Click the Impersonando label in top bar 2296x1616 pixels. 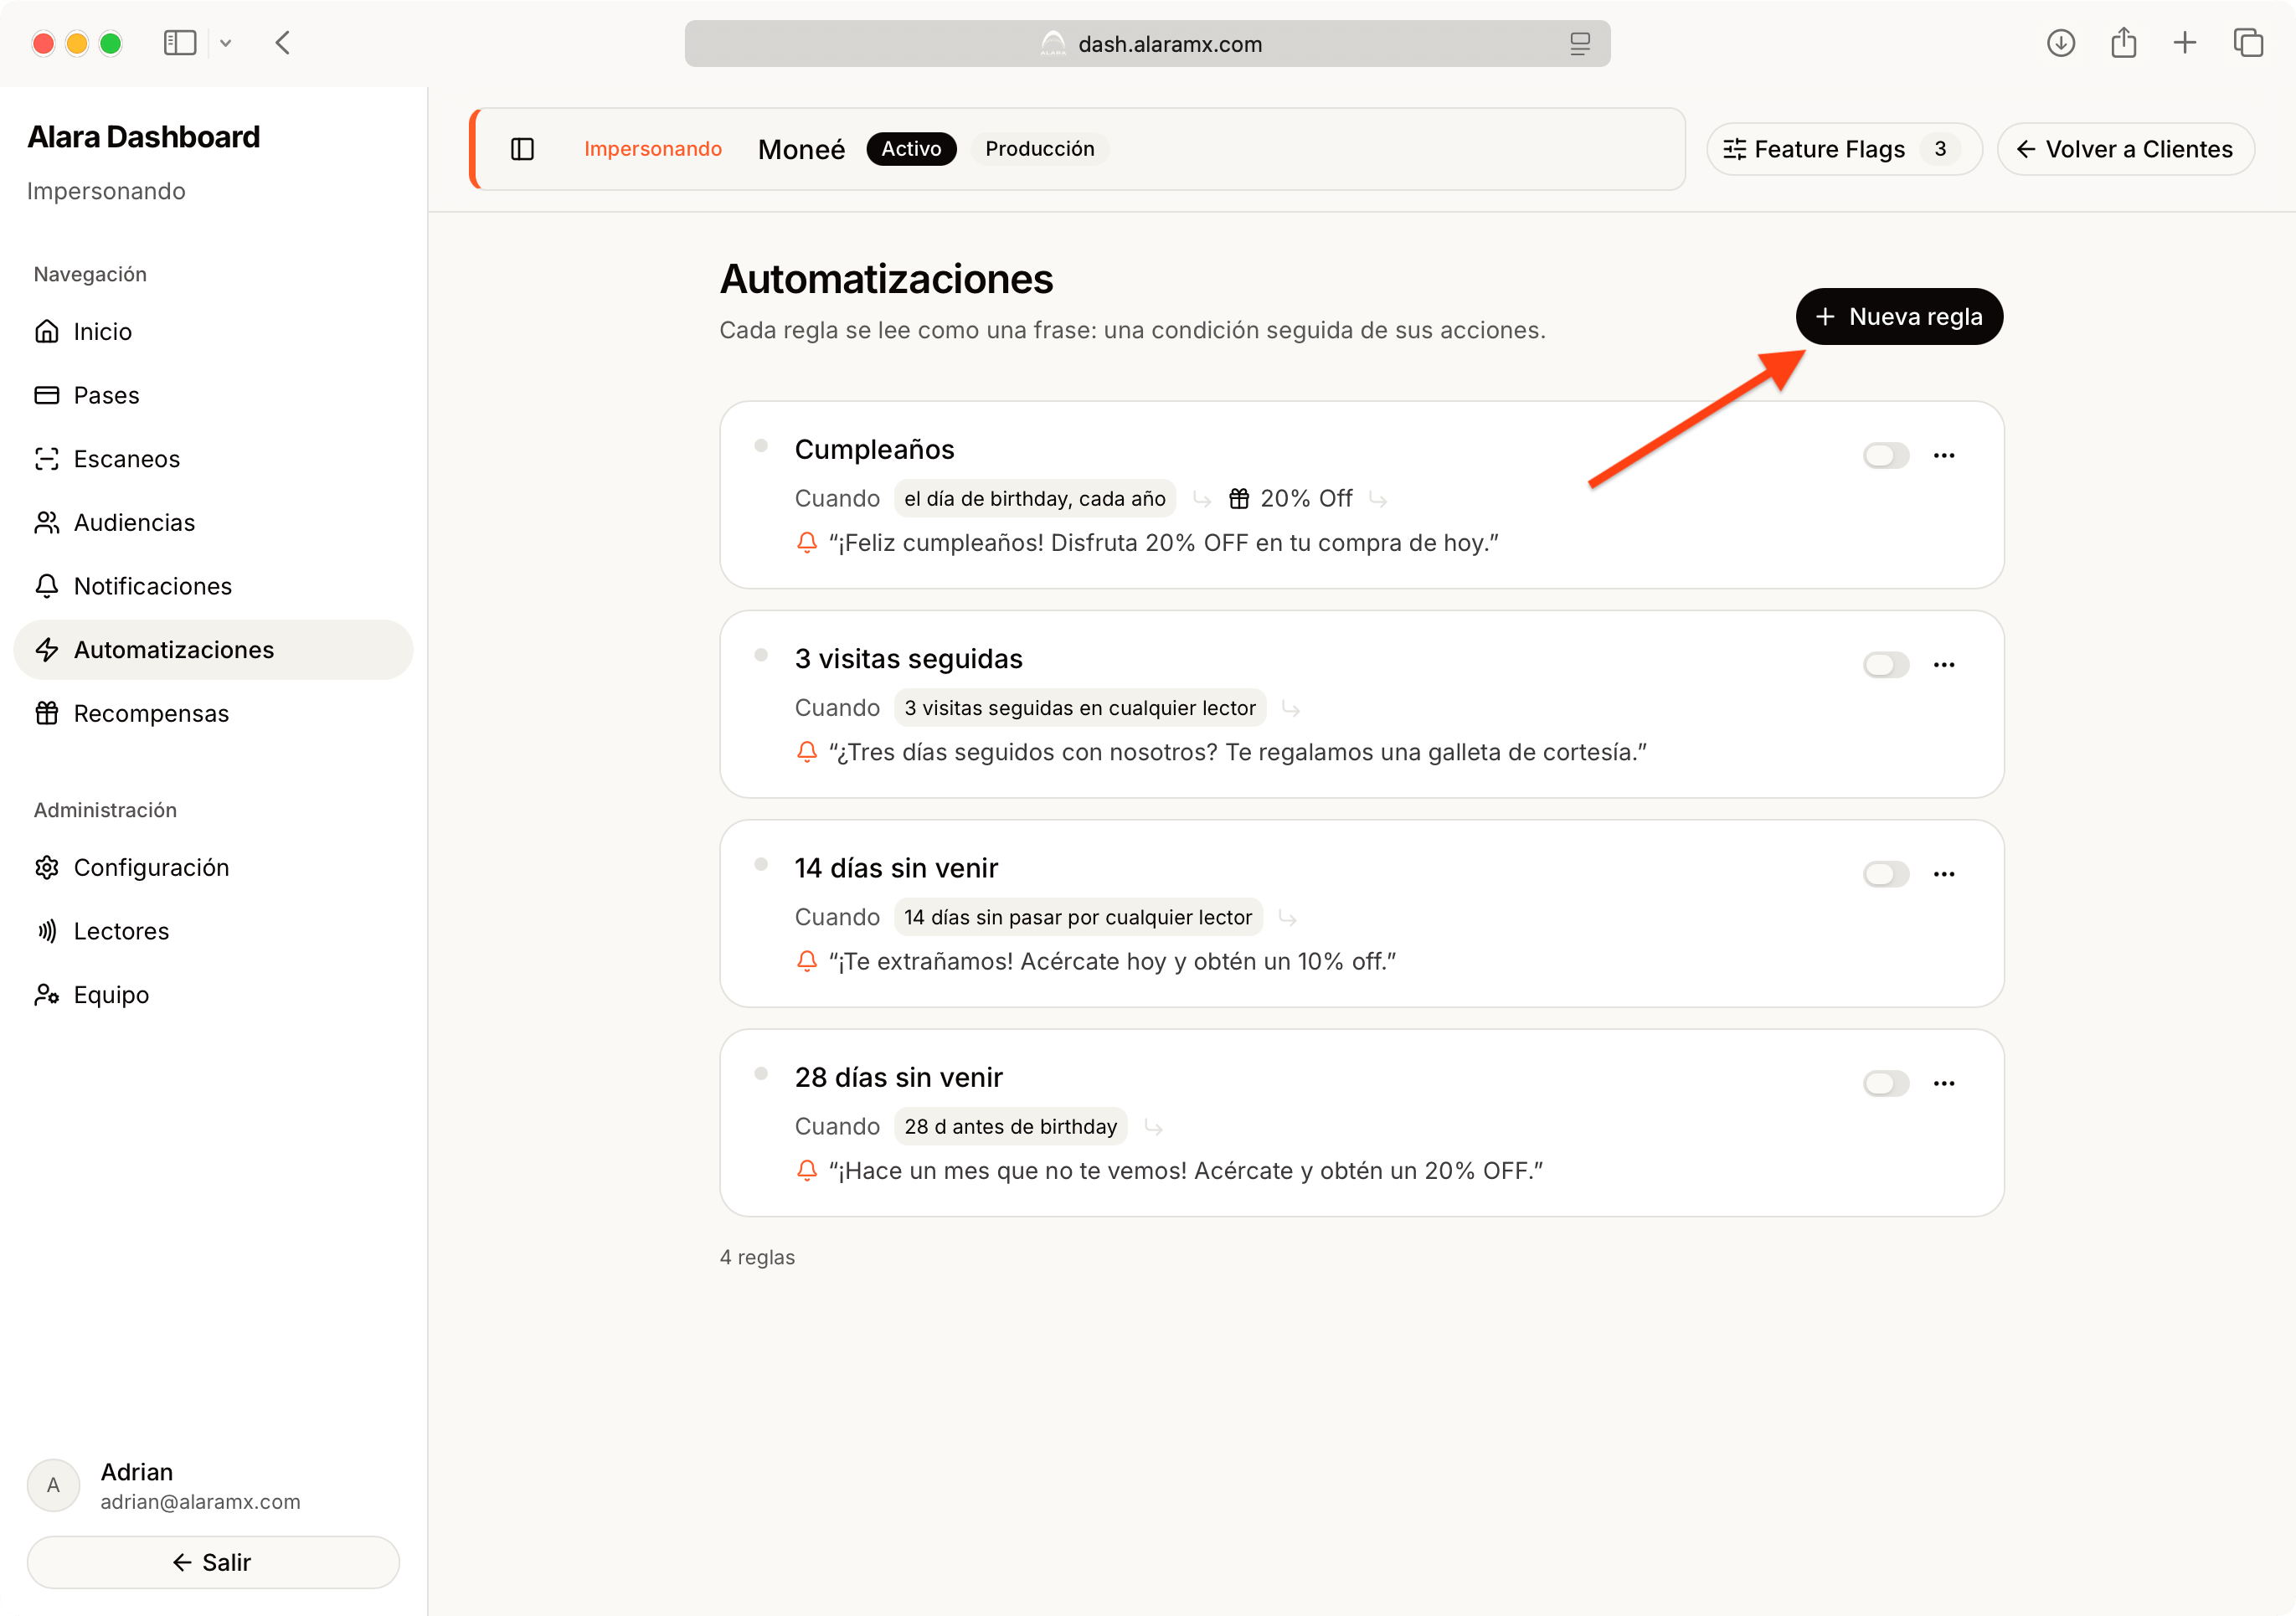[x=653, y=149]
